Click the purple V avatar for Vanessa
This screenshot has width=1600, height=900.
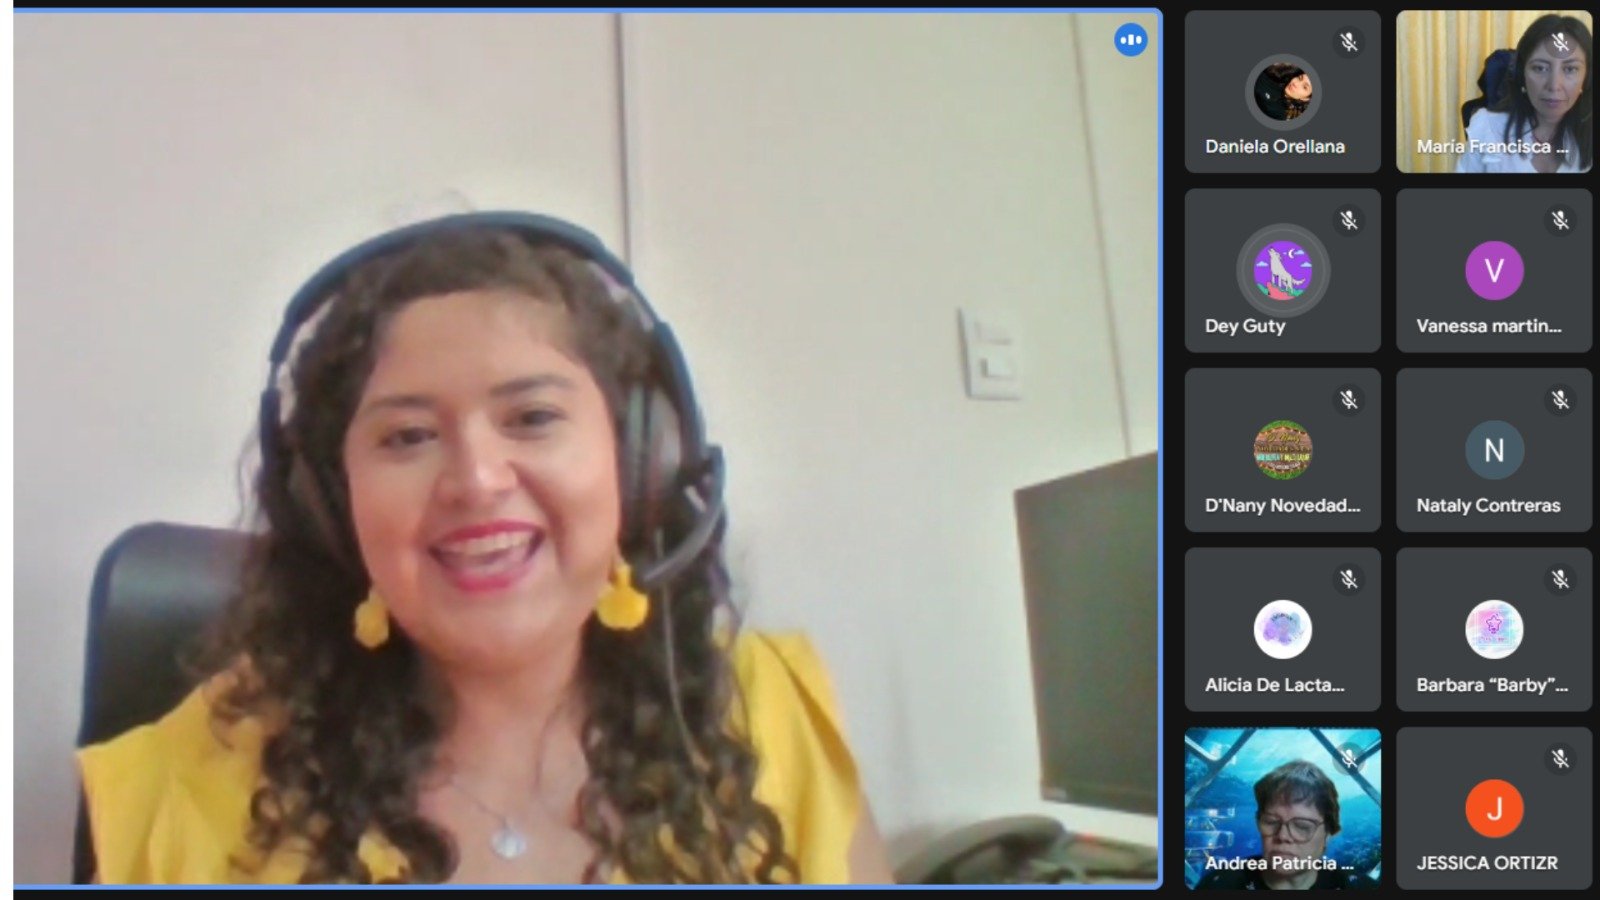click(x=1494, y=270)
